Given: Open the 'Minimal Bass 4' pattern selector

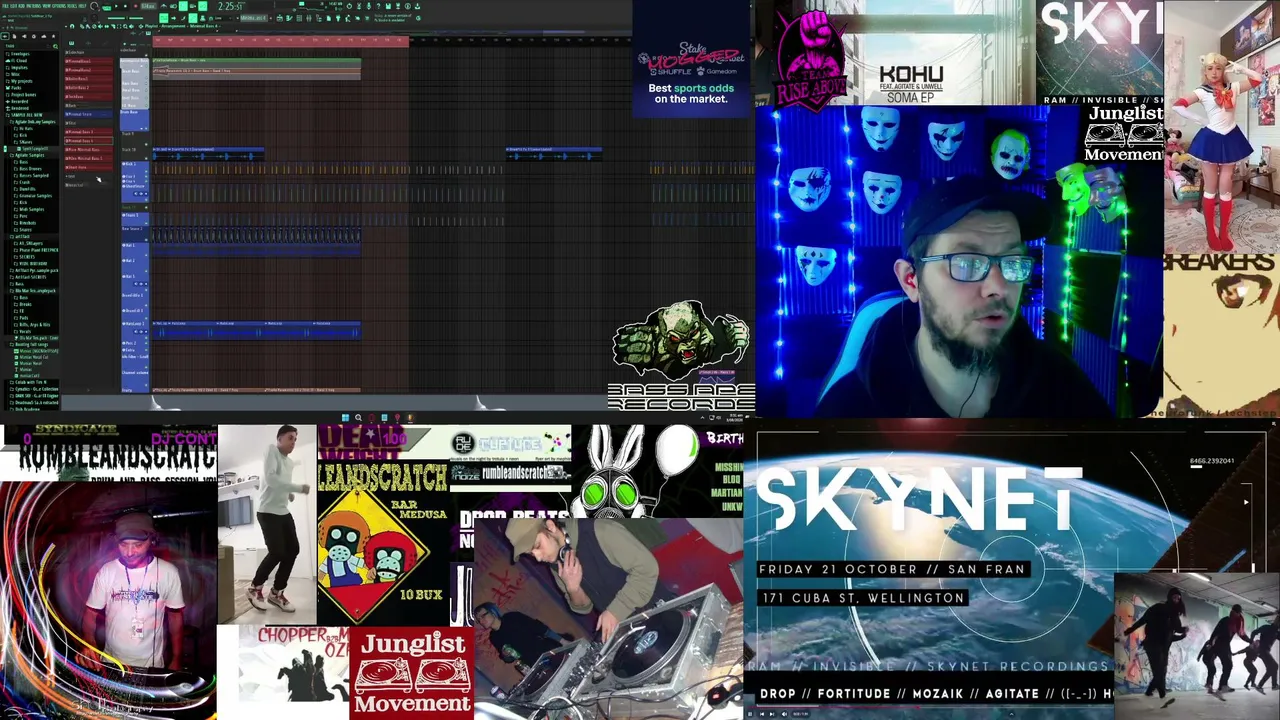Looking at the screenshot, I should click(254, 18).
